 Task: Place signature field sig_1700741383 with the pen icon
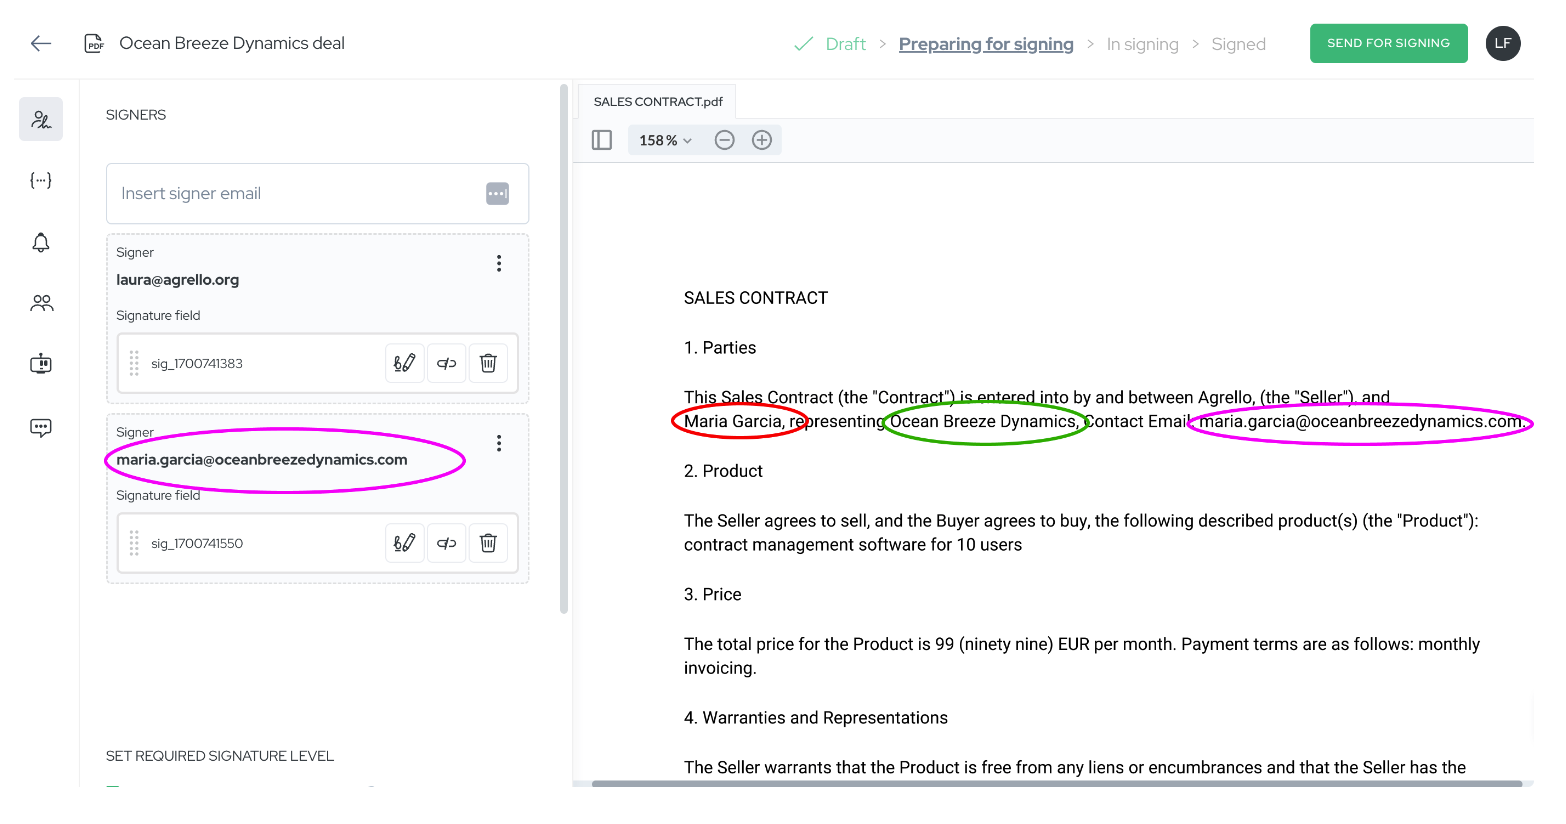point(405,363)
